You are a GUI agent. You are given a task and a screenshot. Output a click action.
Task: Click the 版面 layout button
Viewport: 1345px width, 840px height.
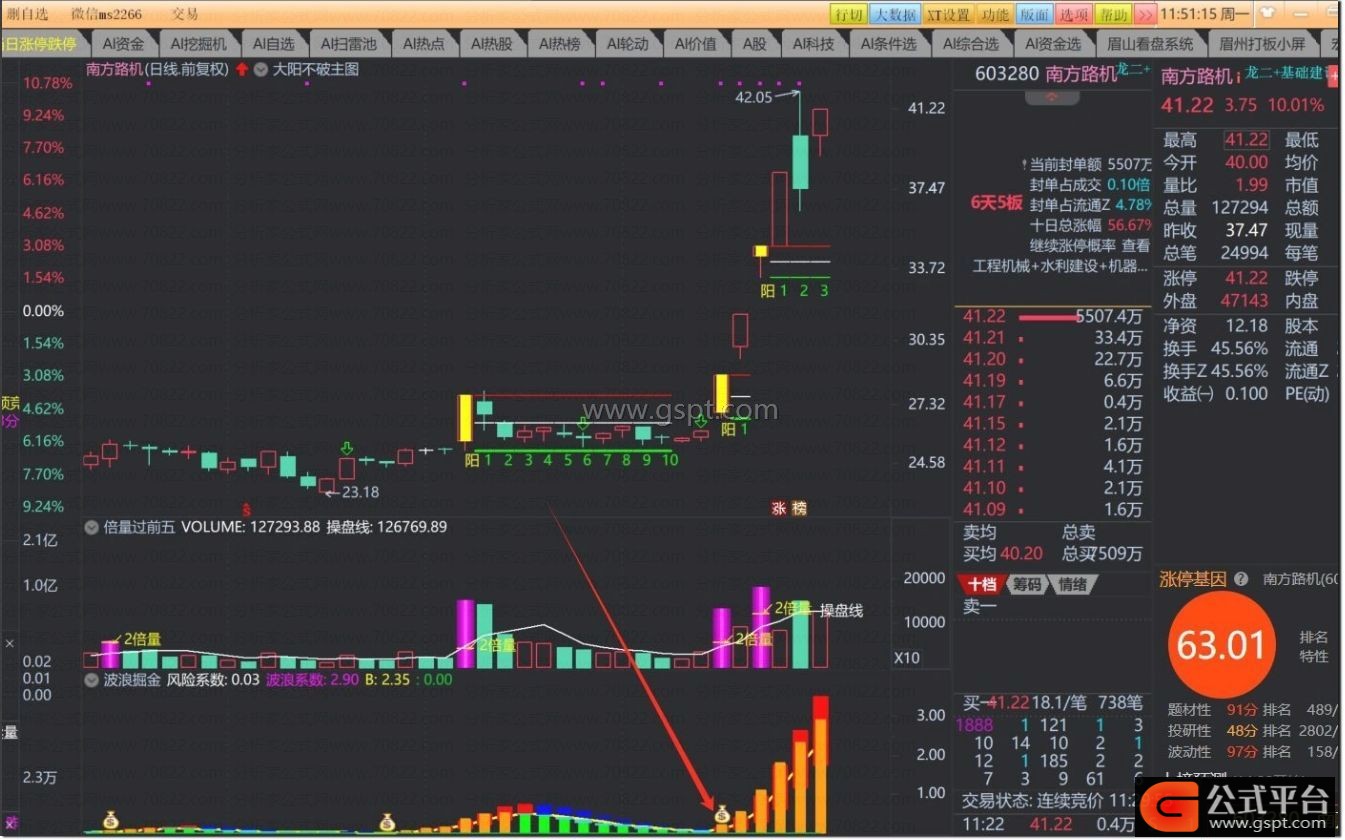click(x=1034, y=14)
